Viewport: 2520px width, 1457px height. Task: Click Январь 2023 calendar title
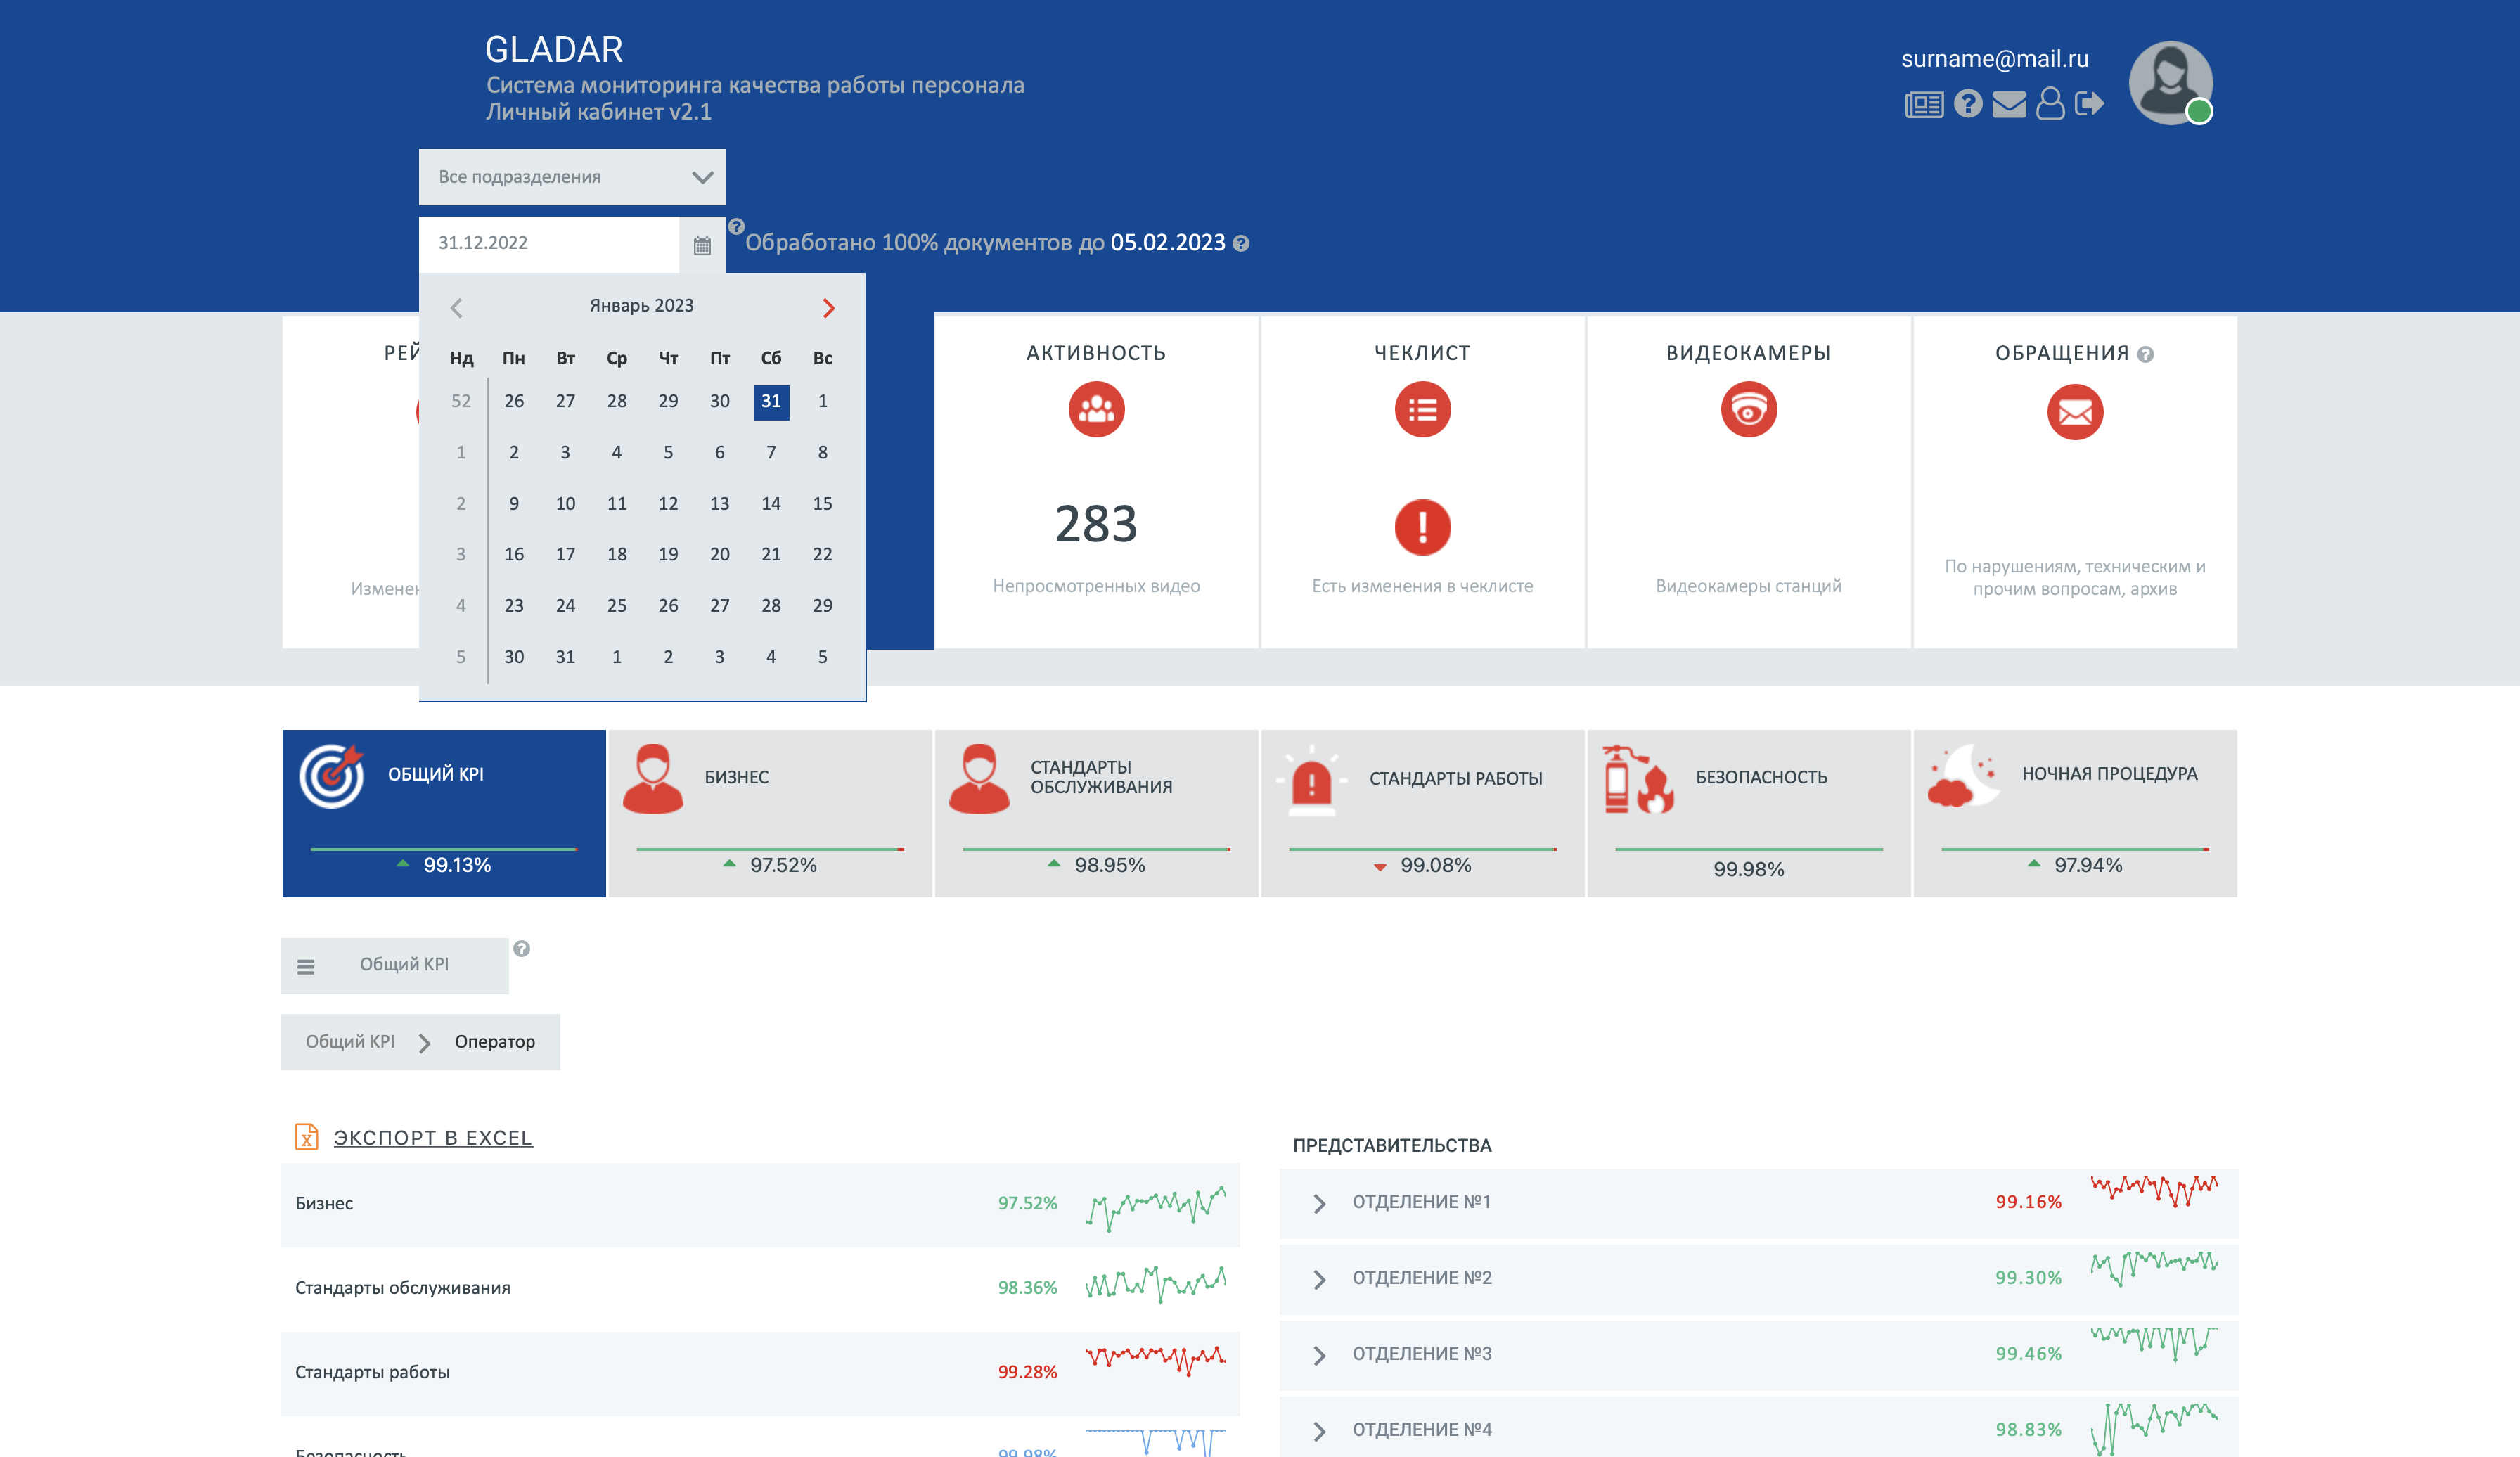(x=641, y=305)
